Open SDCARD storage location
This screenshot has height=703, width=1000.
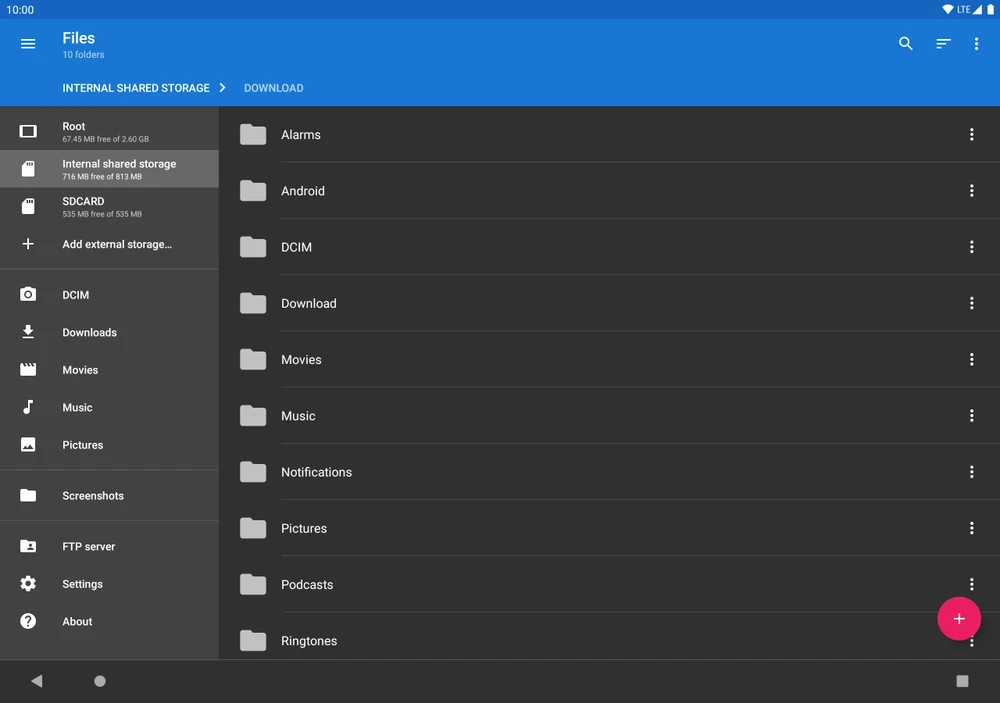click(x=108, y=207)
